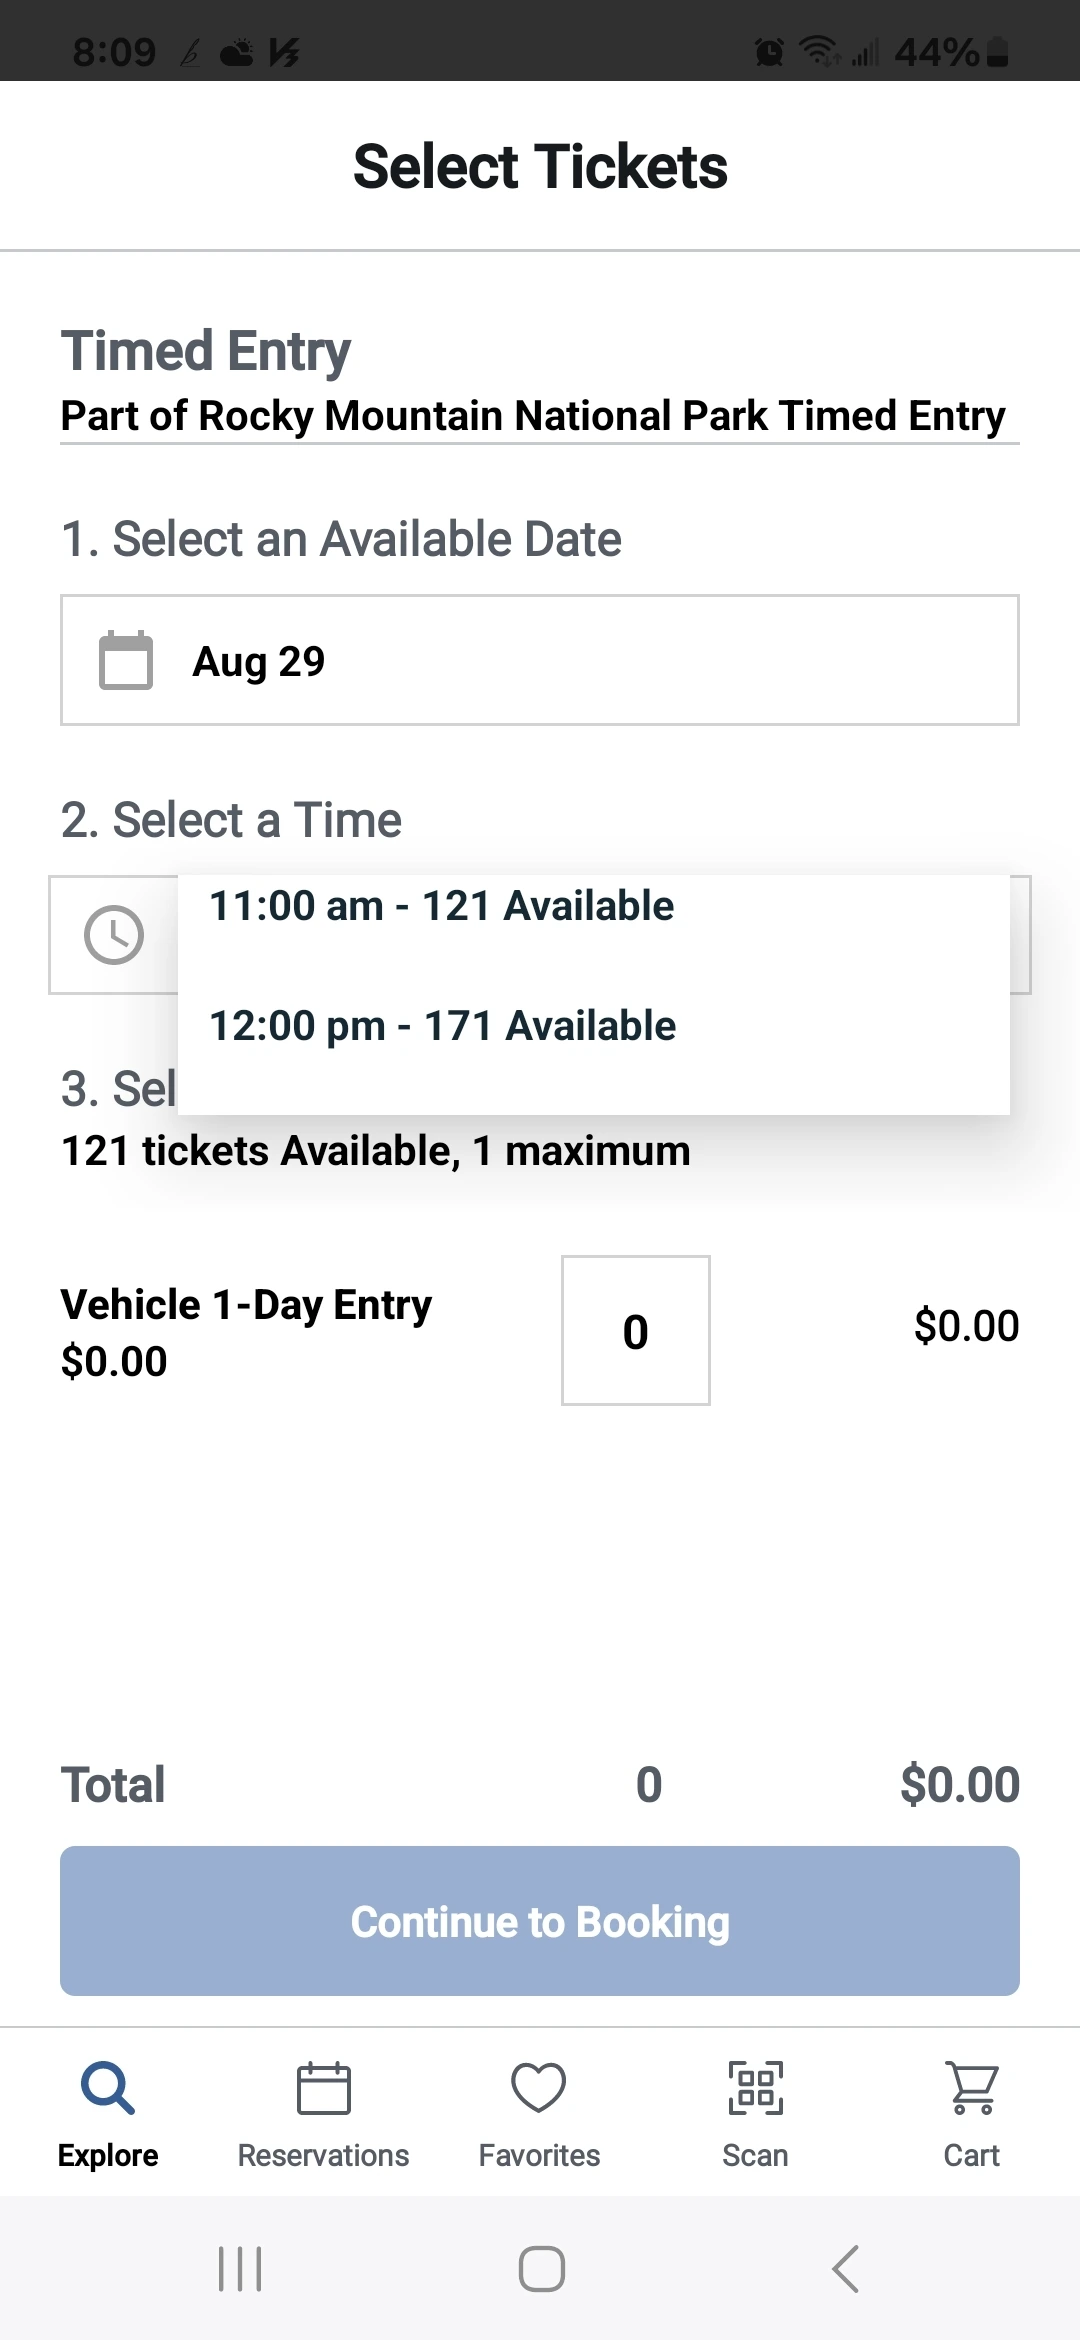This screenshot has height=2340, width=1080.
Task: Tap the Scan tab label
Action: point(755,2155)
